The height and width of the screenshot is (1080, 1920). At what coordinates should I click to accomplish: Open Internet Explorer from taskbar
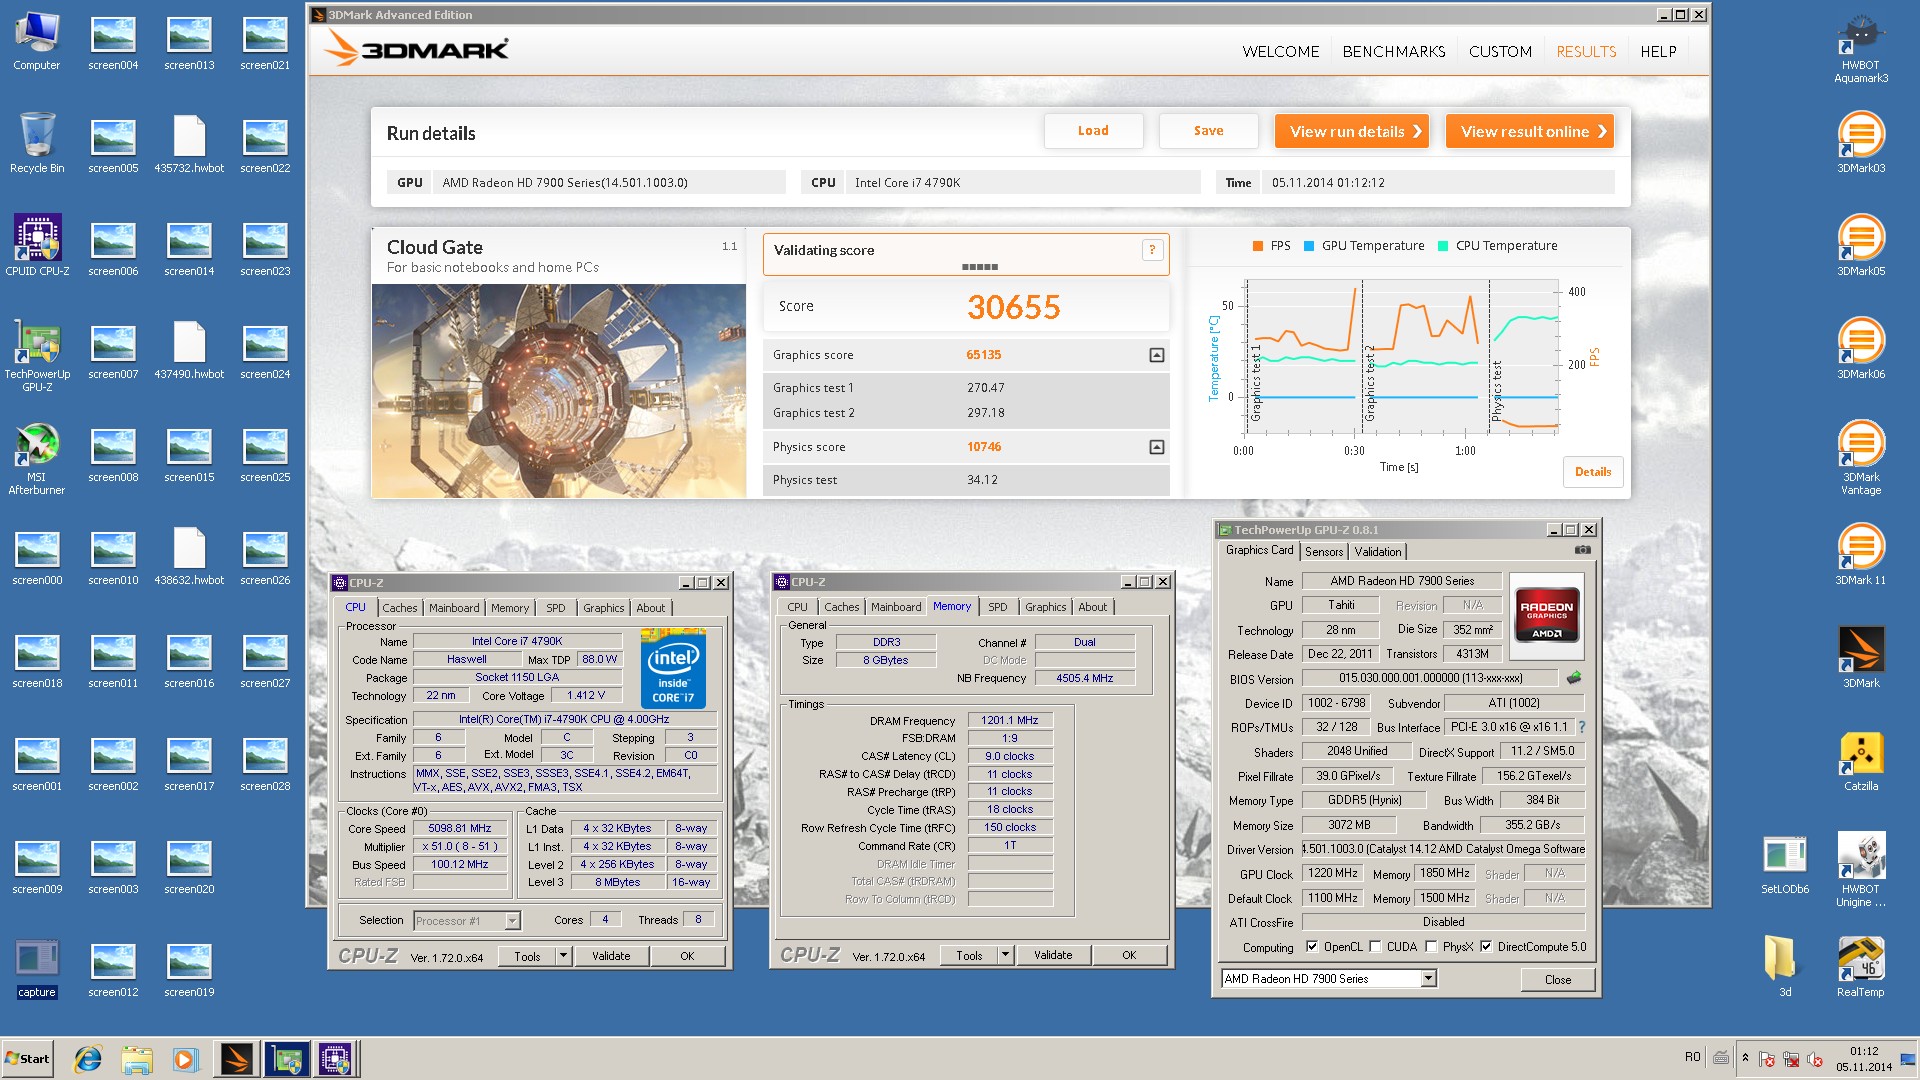[x=89, y=1059]
